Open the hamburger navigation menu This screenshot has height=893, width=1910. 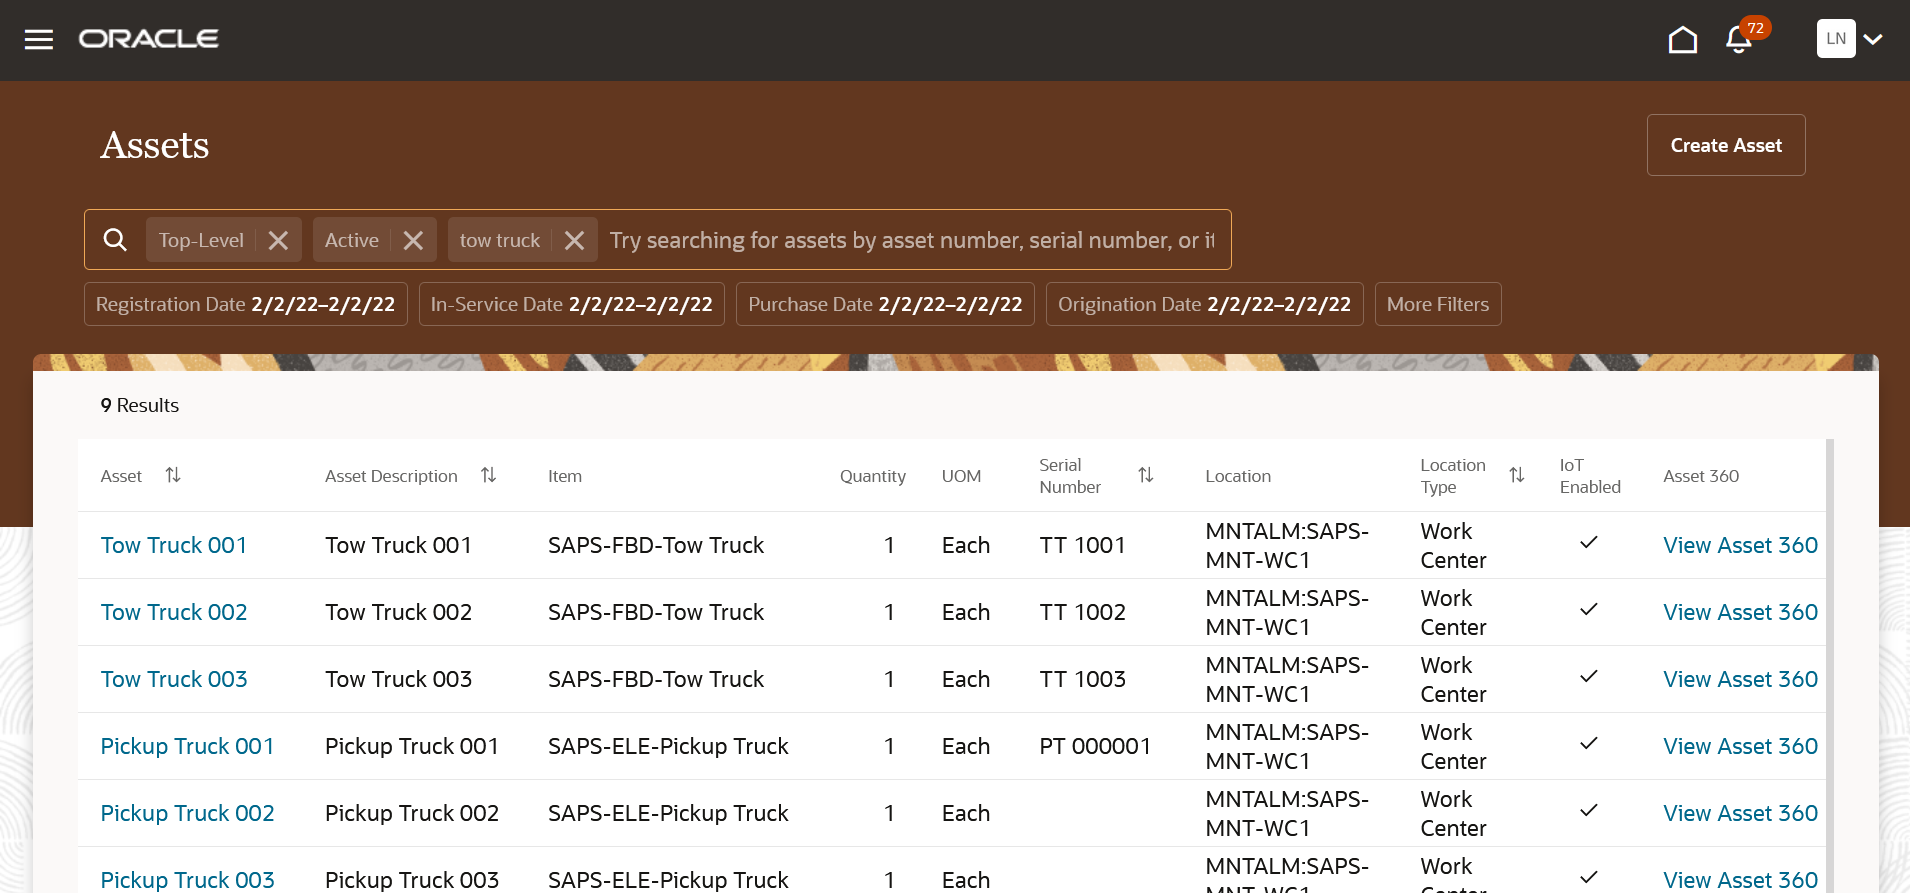[x=39, y=39]
